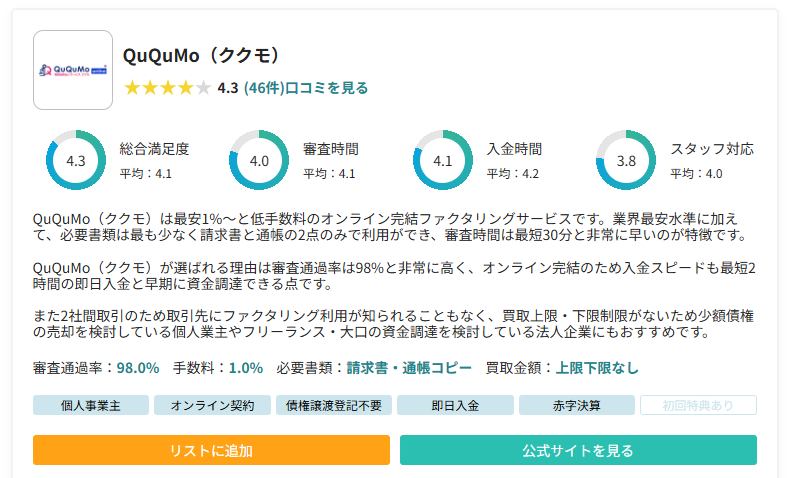The image size is (800, 478).
Task: Open the 46 reviews link
Action: tap(305, 88)
